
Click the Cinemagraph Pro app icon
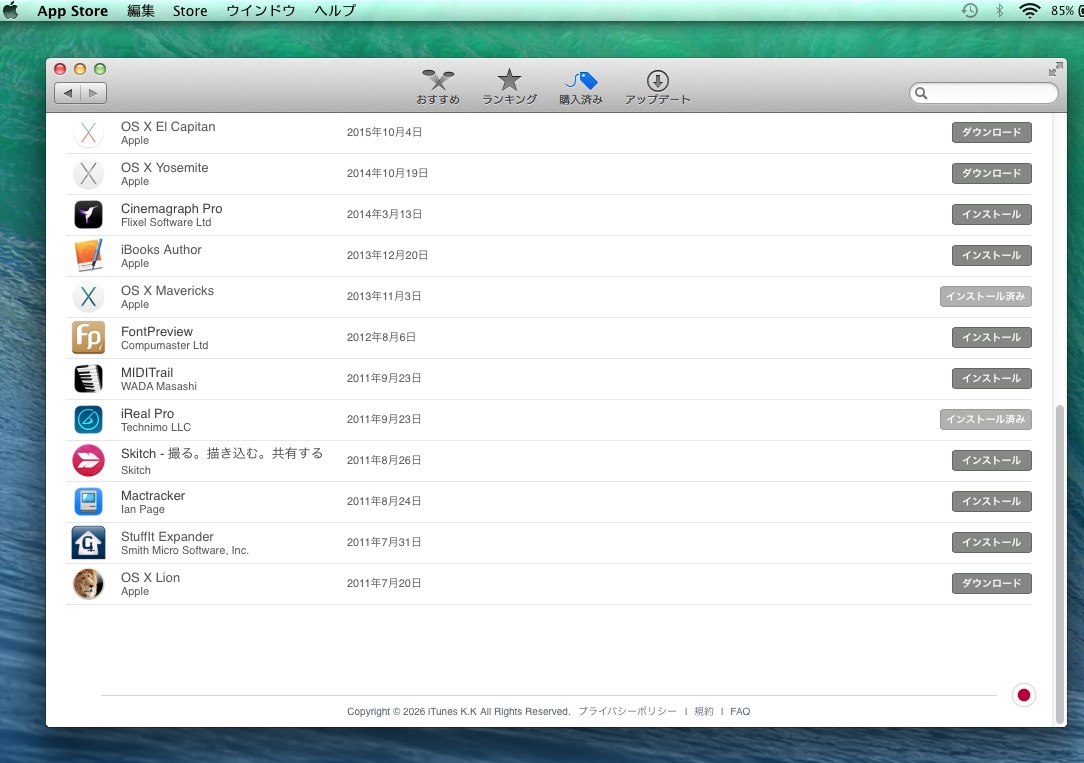tap(88, 215)
